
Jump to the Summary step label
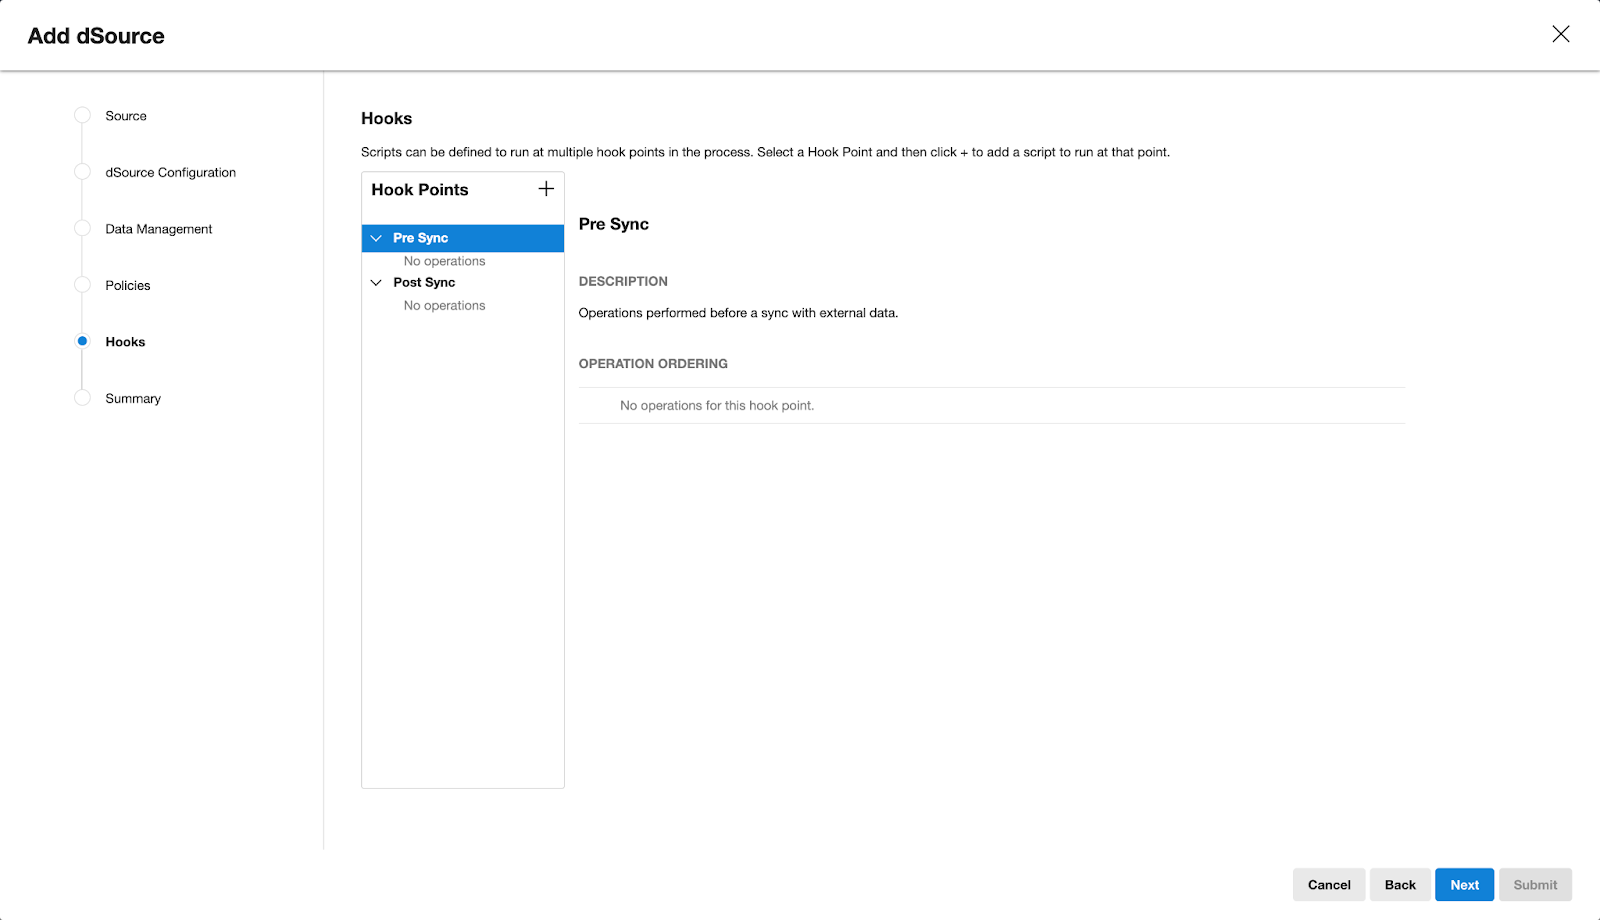tap(133, 398)
